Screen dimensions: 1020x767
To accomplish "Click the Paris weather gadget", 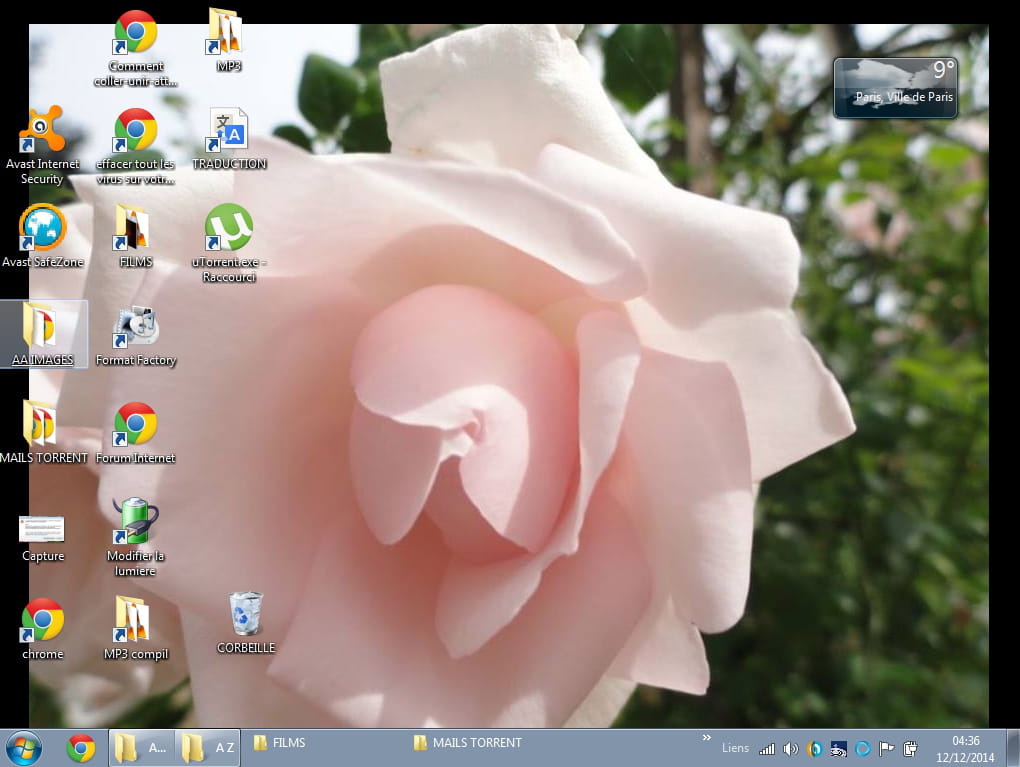I will 895,87.
